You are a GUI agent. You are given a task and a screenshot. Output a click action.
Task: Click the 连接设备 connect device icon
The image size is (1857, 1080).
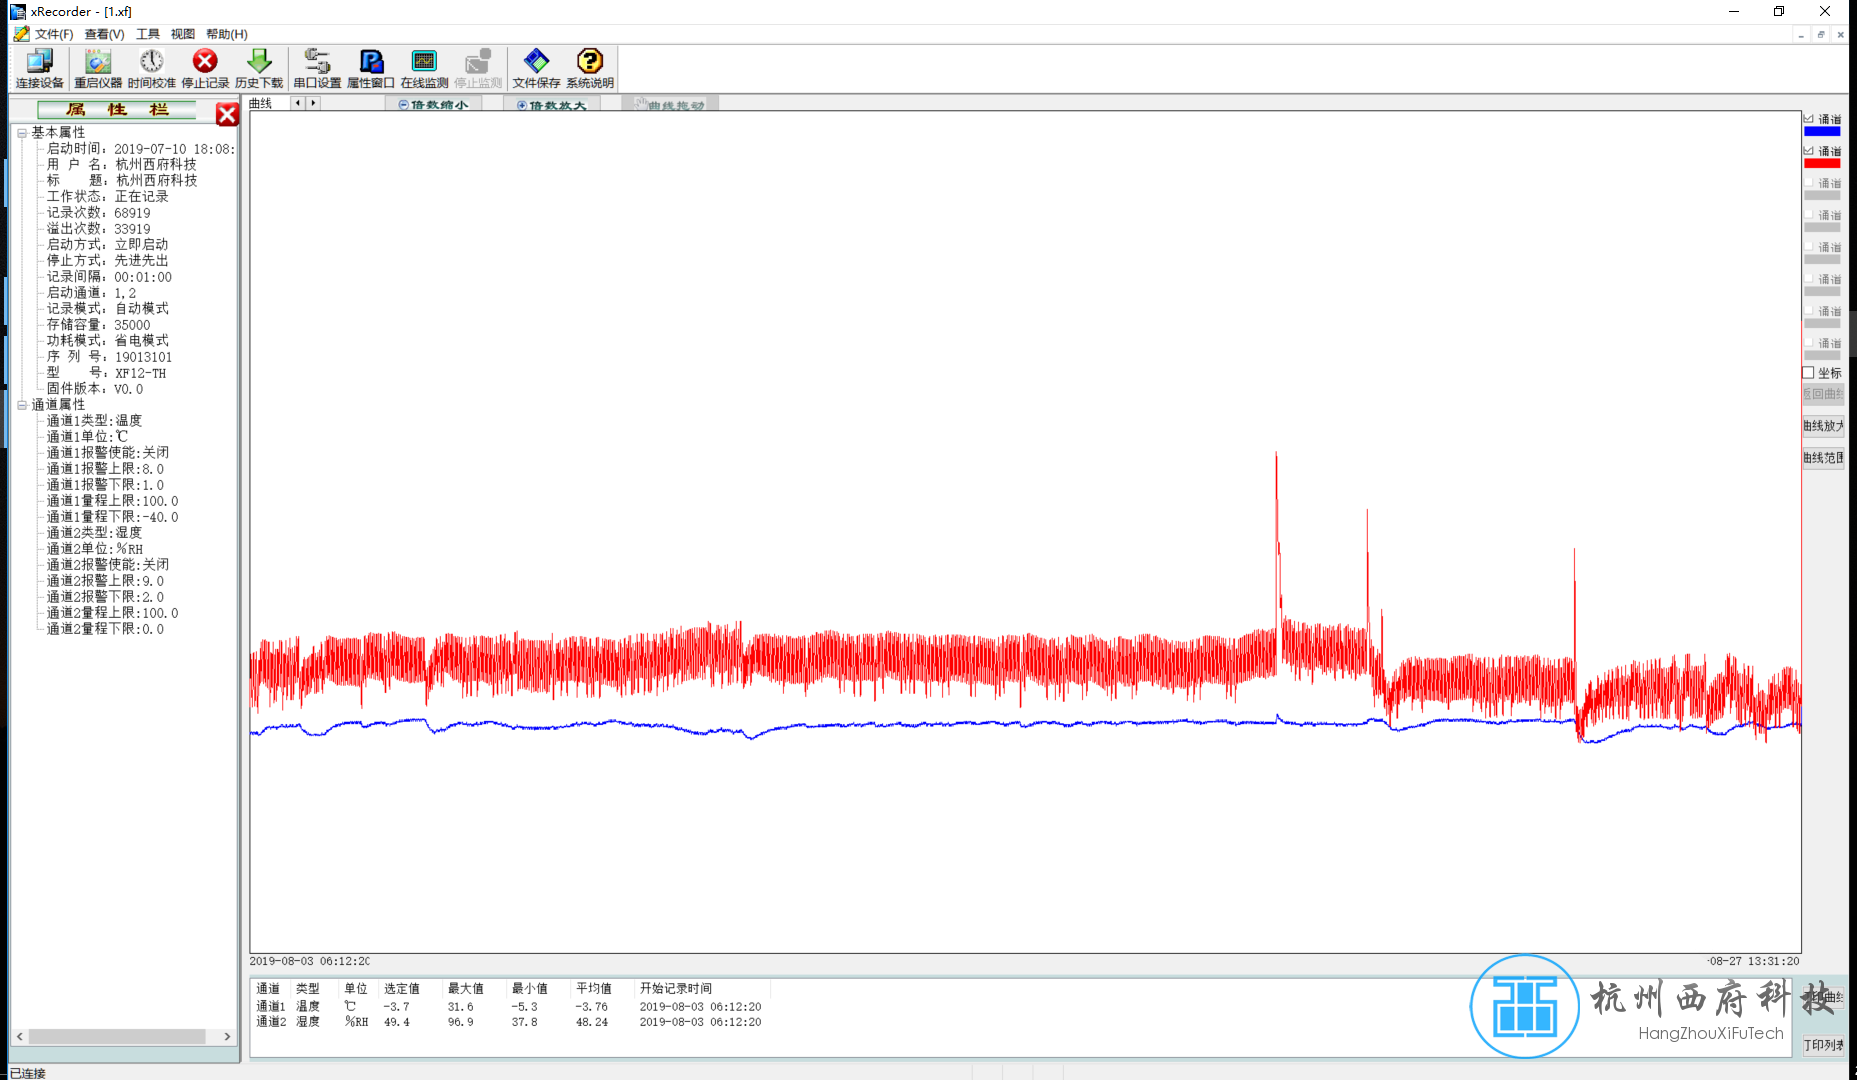pos(39,68)
